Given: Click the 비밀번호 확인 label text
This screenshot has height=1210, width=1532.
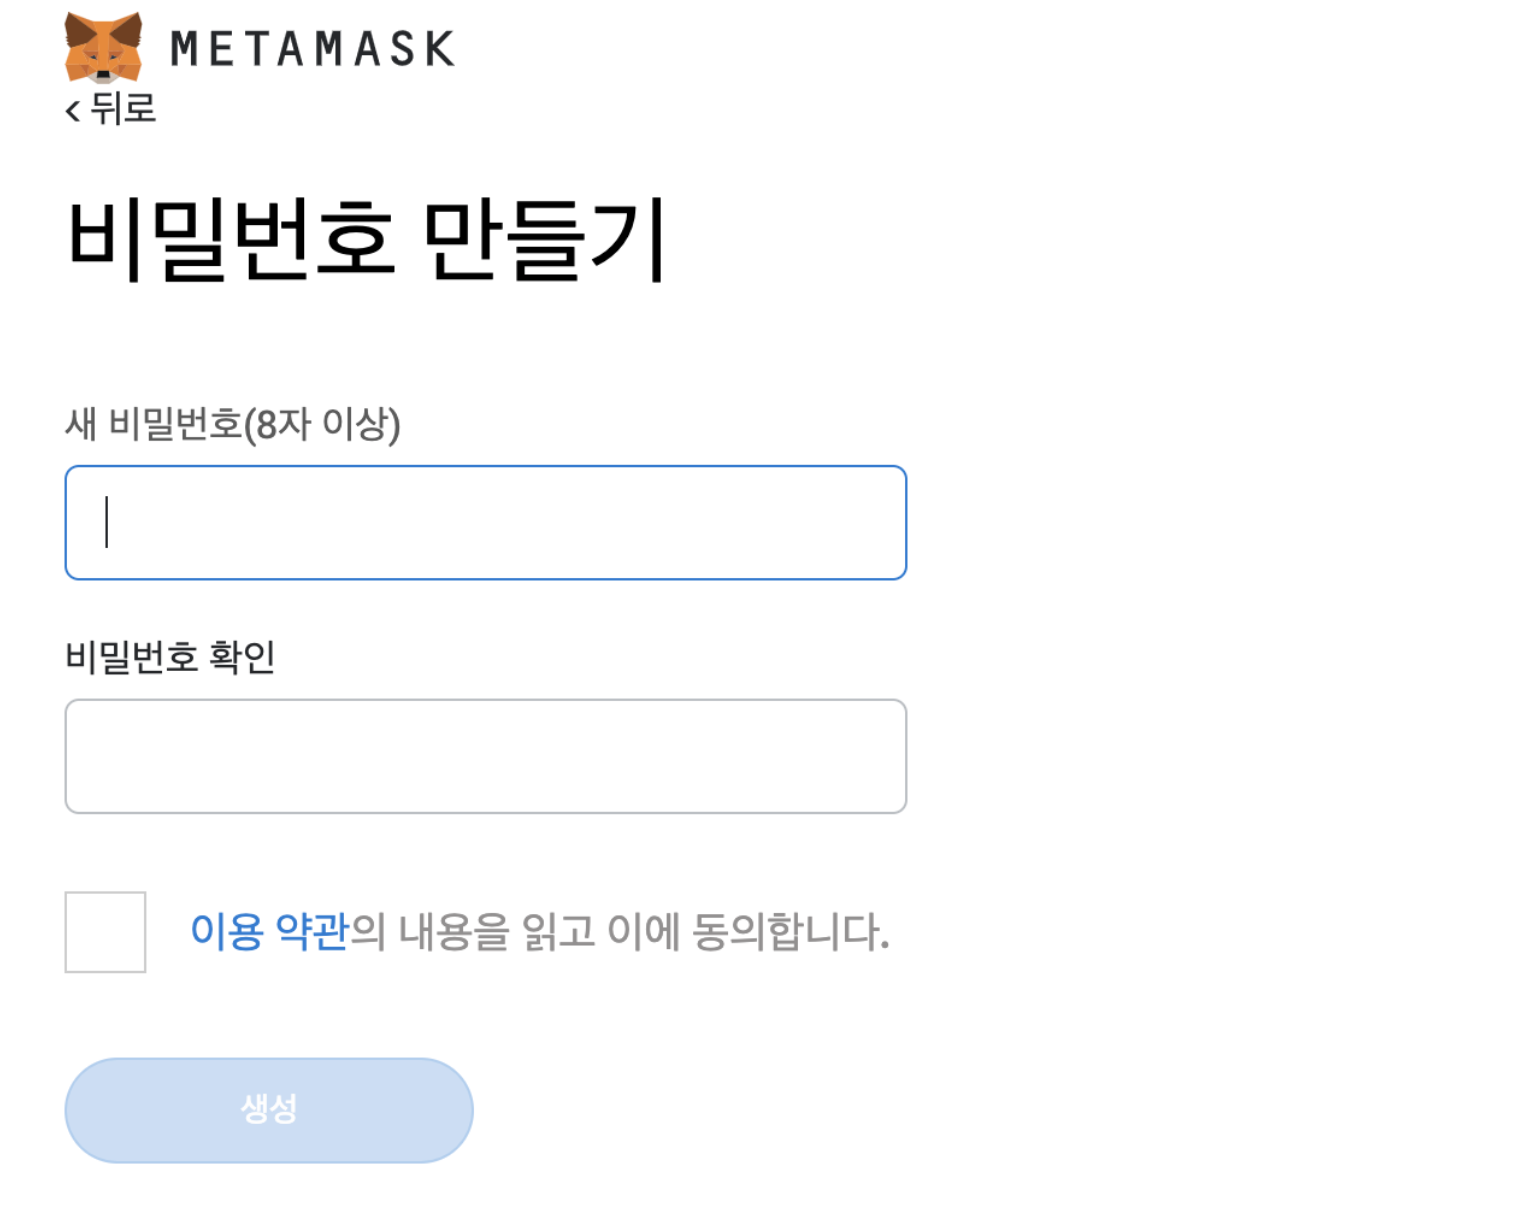Looking at the screenshot, I should (x=170, y=657).
